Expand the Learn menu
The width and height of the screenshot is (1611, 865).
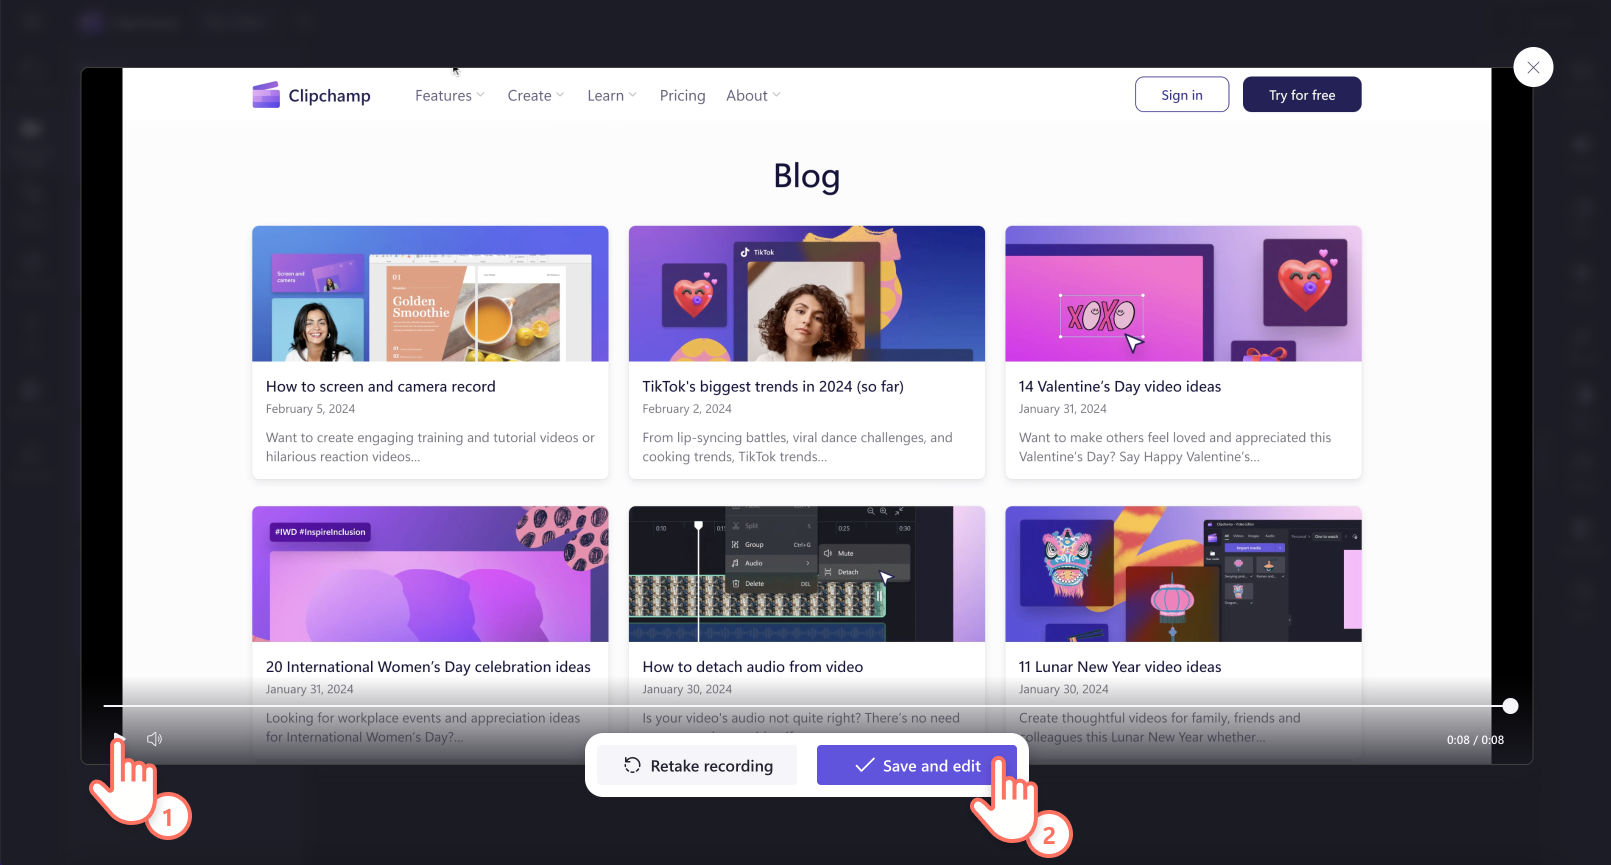(x=612, y=96)
